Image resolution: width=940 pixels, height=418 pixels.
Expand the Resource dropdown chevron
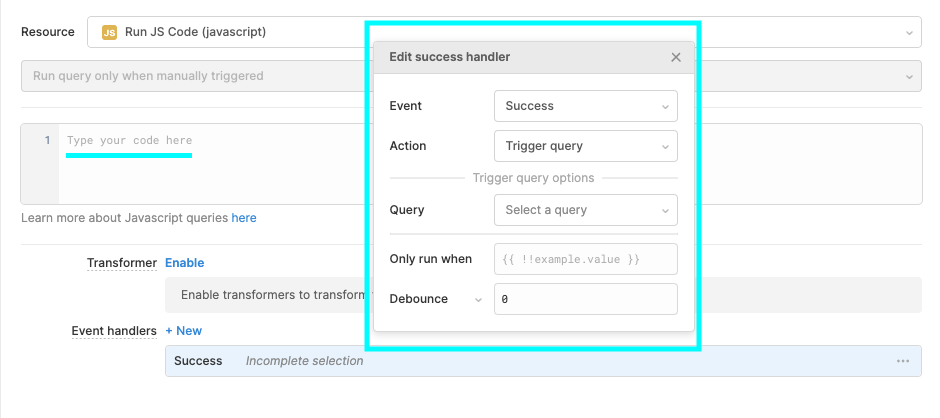click(909, 33)
